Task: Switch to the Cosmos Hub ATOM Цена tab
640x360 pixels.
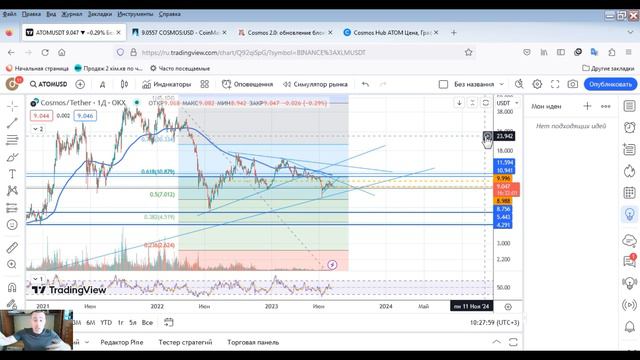Action: [x=391, y=32]
